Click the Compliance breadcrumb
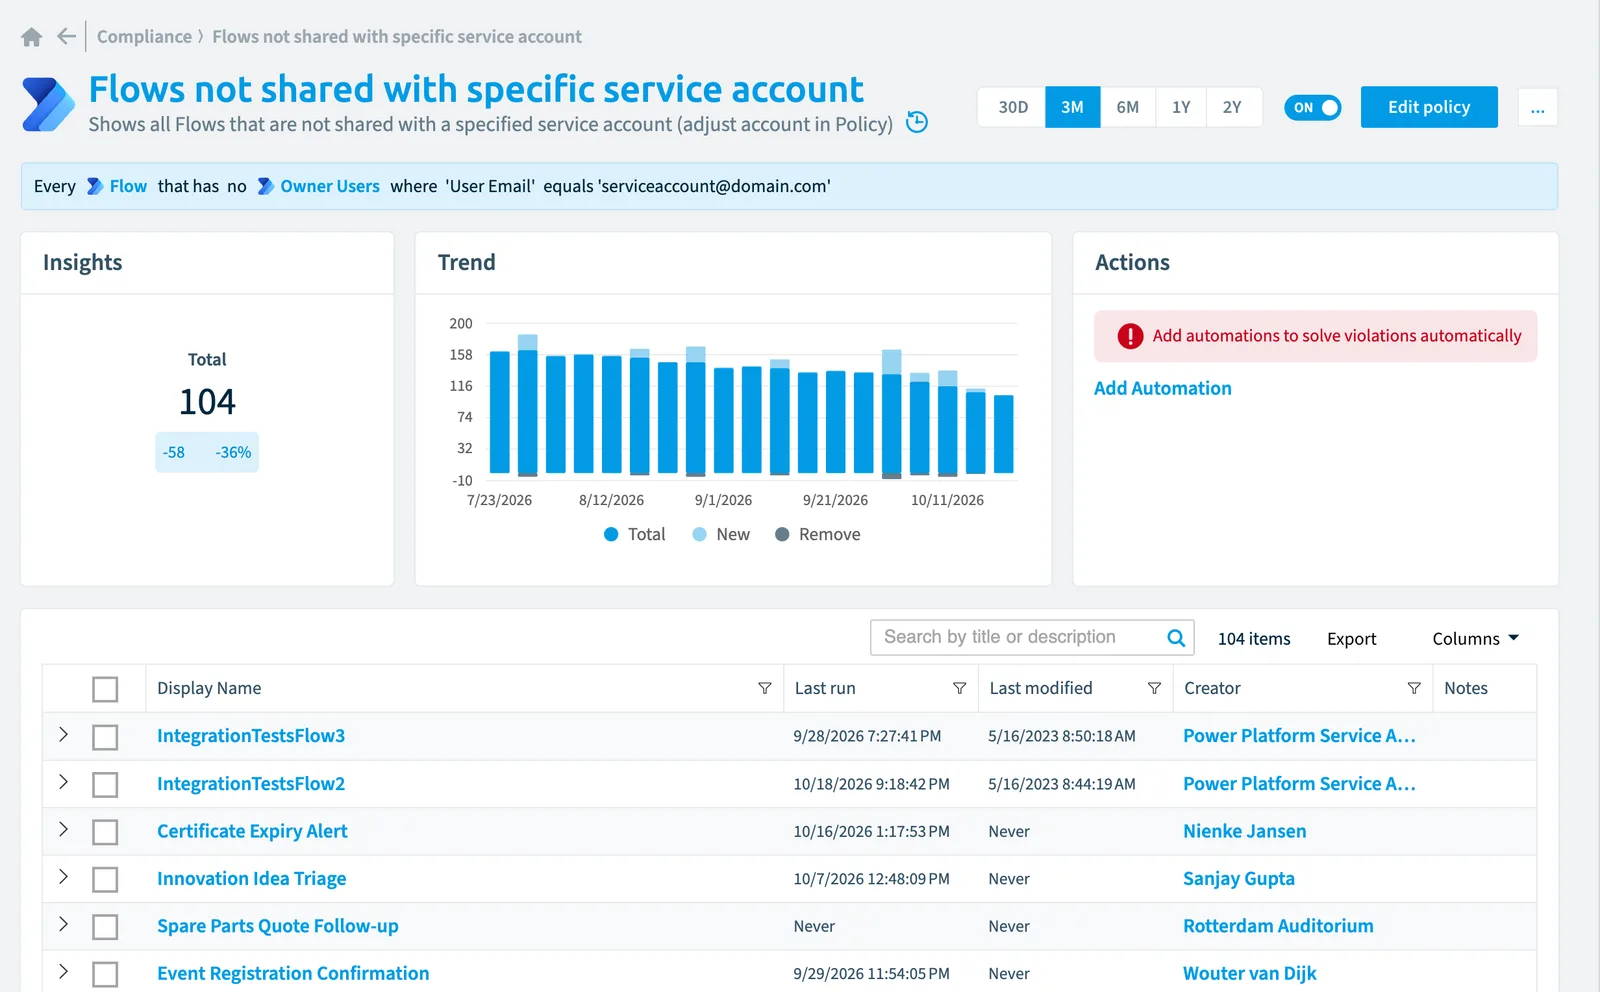Image resolution: width=1600 pixels, height=992 pixels. click(144, 37)
